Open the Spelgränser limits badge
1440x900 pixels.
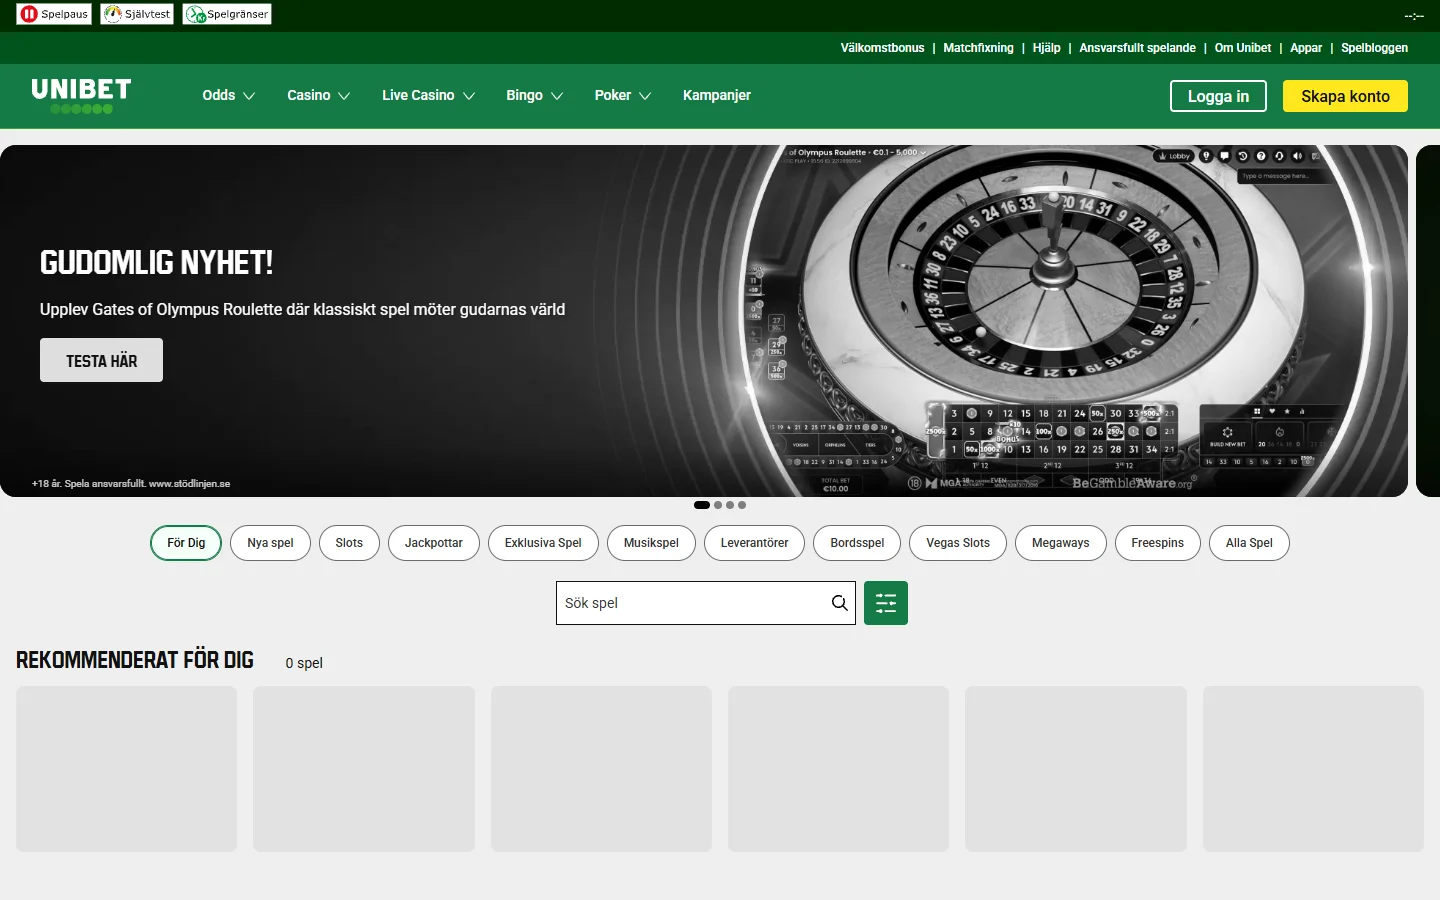tap(228, 14)
